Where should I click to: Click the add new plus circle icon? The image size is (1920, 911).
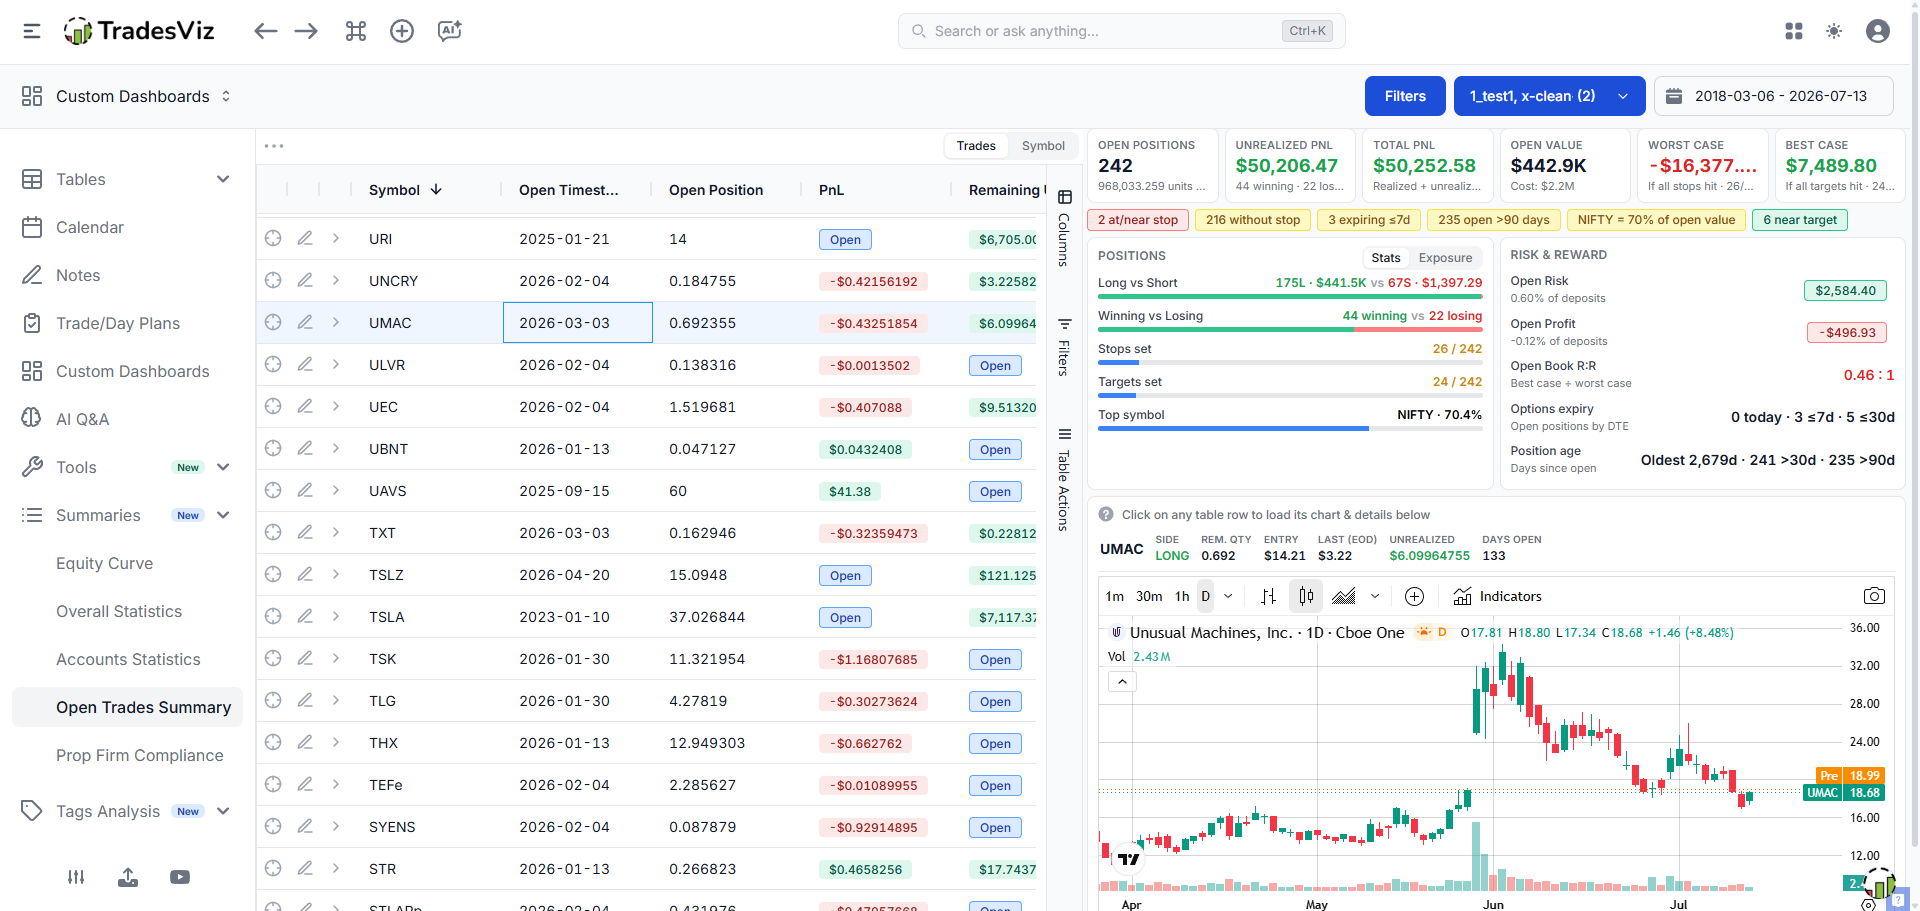402,31
